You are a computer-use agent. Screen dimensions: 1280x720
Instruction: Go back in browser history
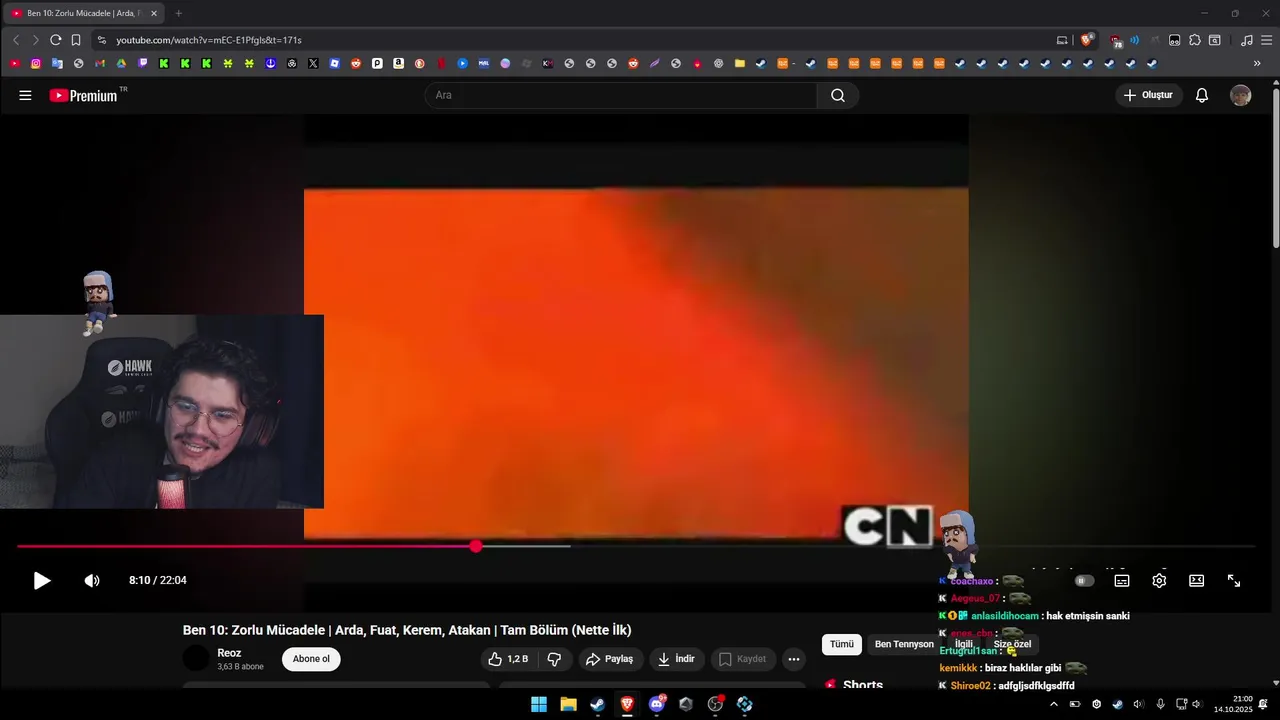coord(15,40)
